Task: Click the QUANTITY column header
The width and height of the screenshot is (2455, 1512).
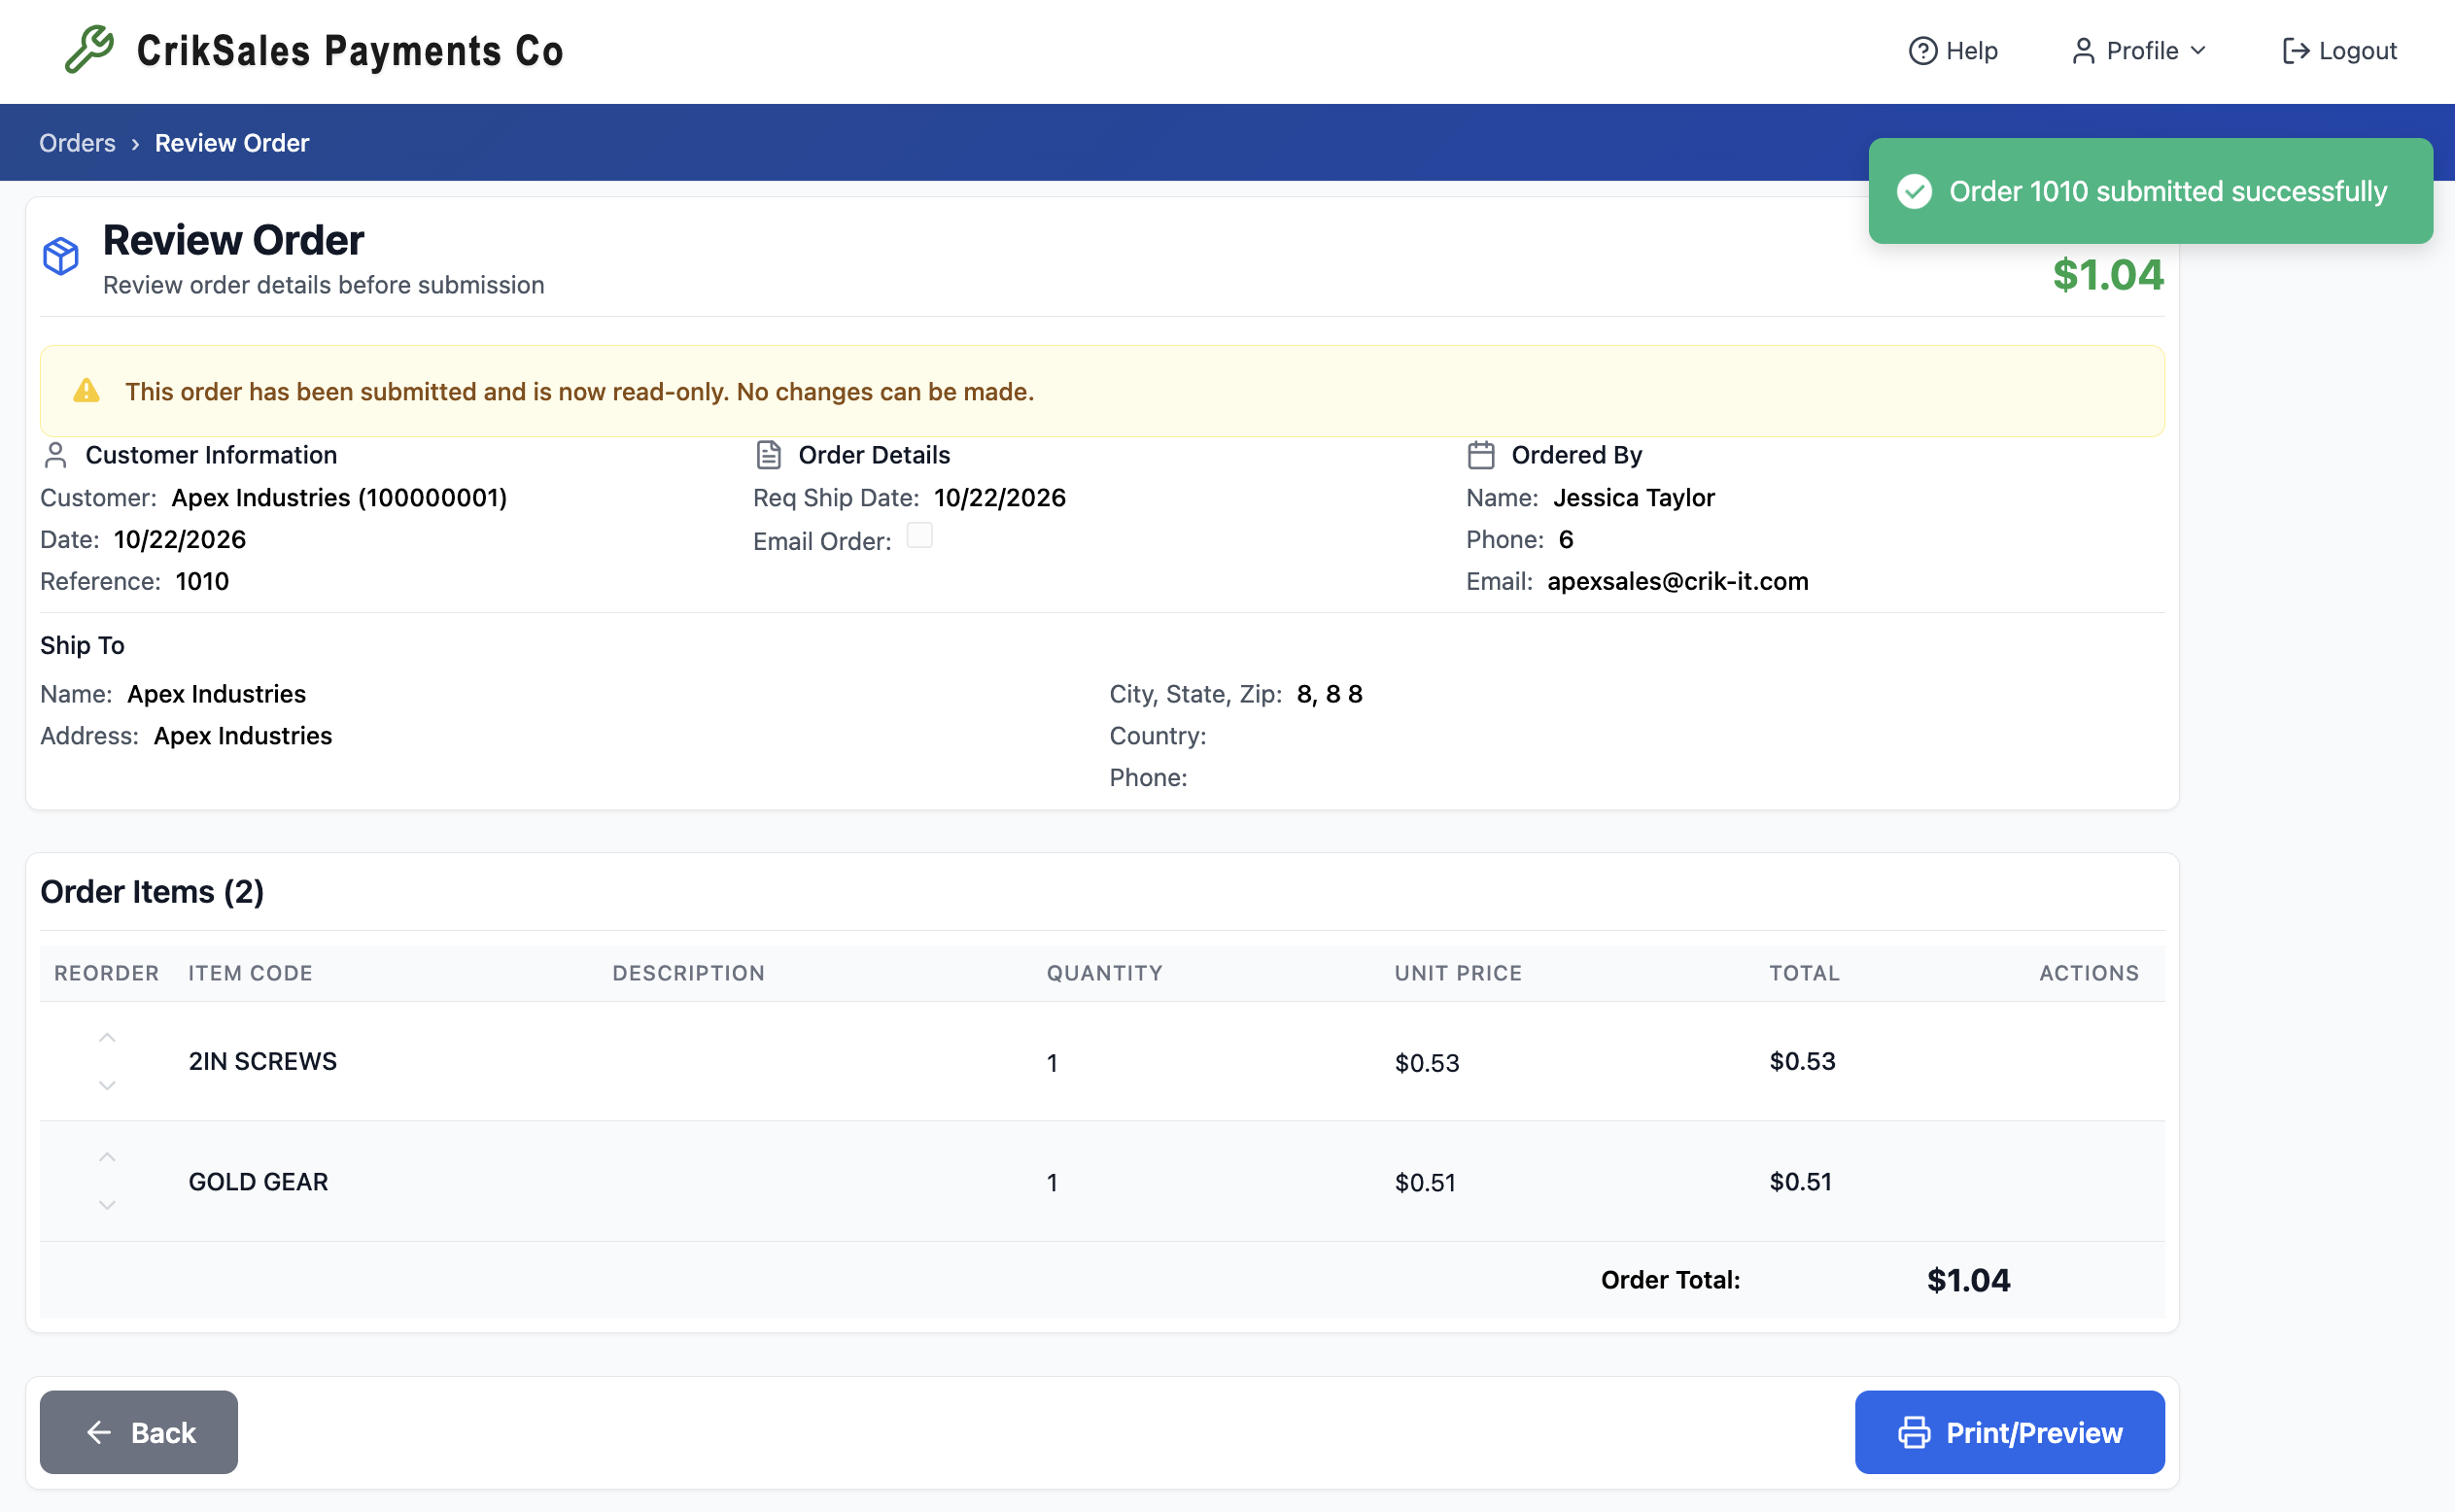Action: click(x=1105, y=973)
